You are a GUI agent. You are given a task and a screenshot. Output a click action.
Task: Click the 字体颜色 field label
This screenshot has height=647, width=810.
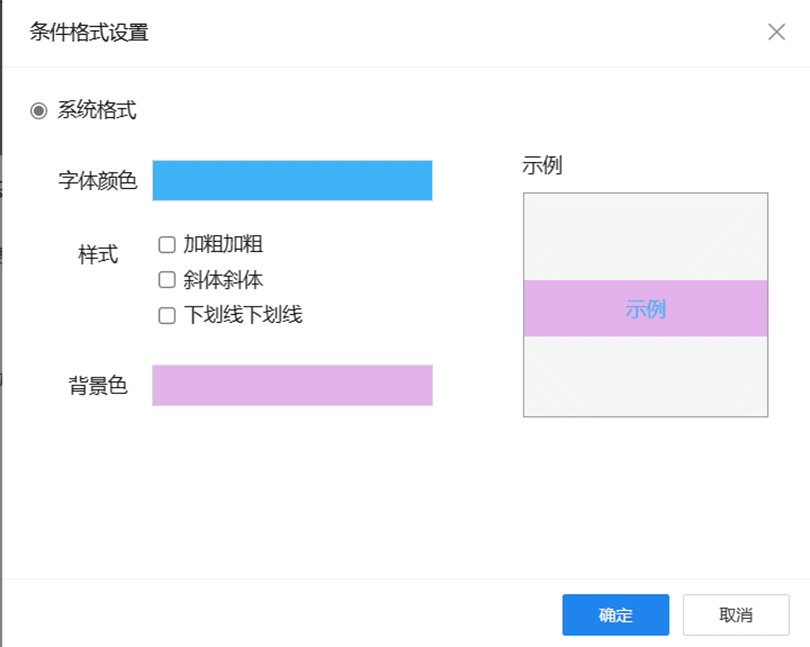(x=98, y=180)
